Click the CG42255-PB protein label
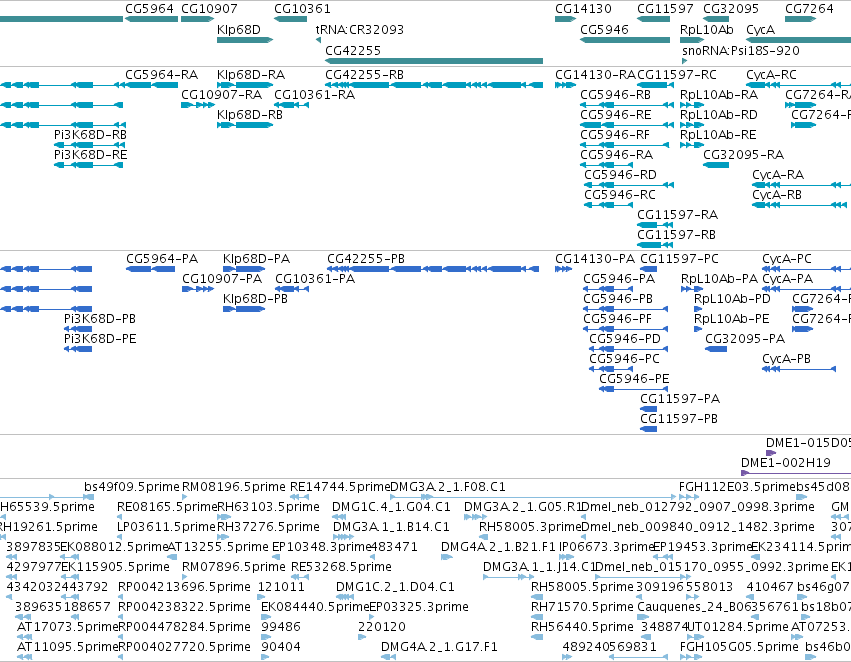This screenshot has height=662, width=851. tap(366, 258)
